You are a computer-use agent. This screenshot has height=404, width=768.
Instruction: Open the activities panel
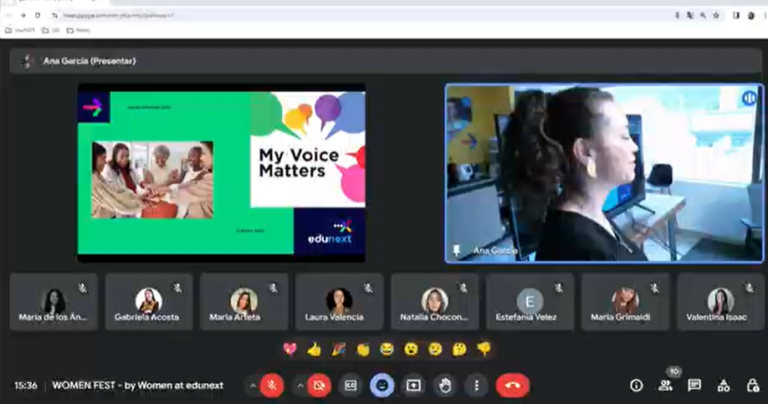pos(723,386)
